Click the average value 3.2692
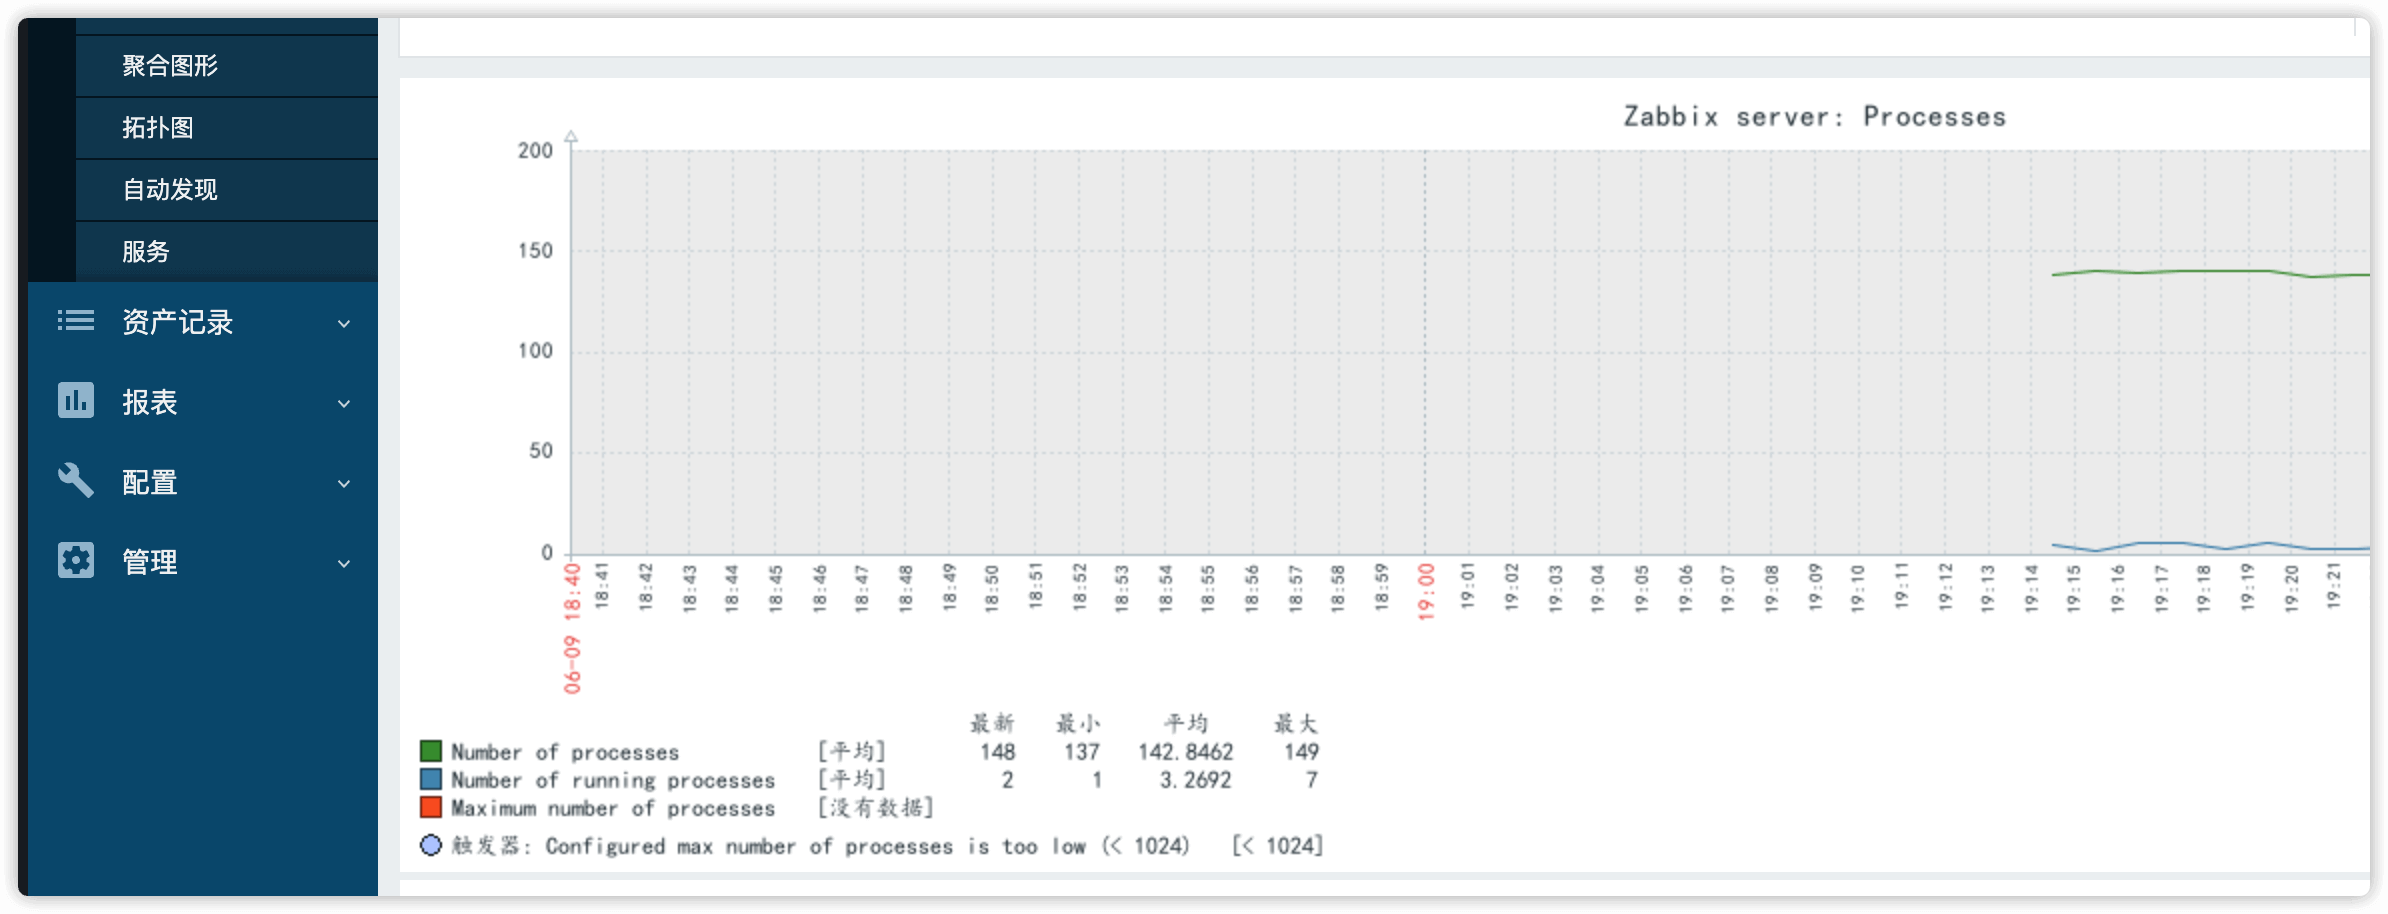Image resolution: width=2388 pixels, height=914 pixels. [x=1196, y=780]
